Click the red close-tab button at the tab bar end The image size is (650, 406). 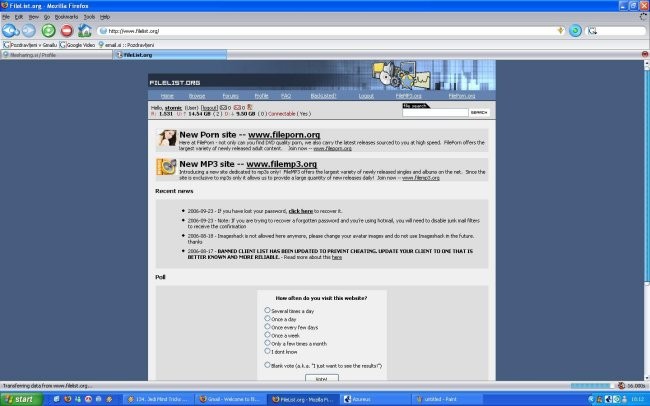pyautogui.click(x=645, y=54)
